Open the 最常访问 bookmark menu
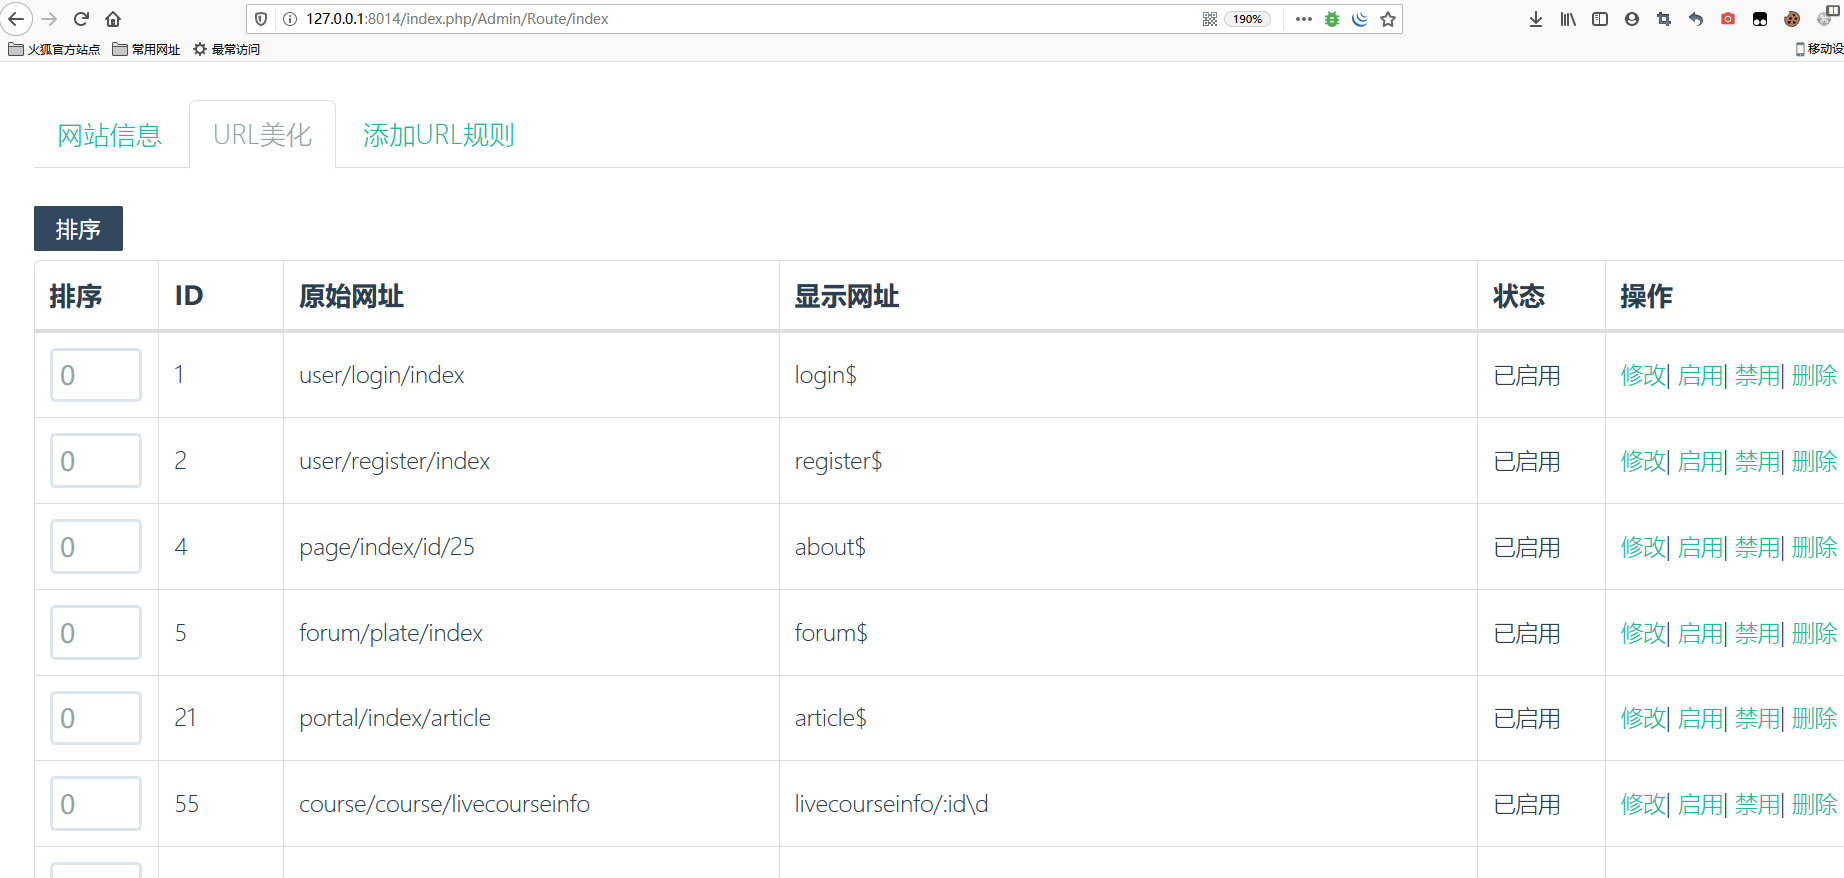Image resolution: width=1844 pixels, height=878 pixels. (x=226, y=49)
